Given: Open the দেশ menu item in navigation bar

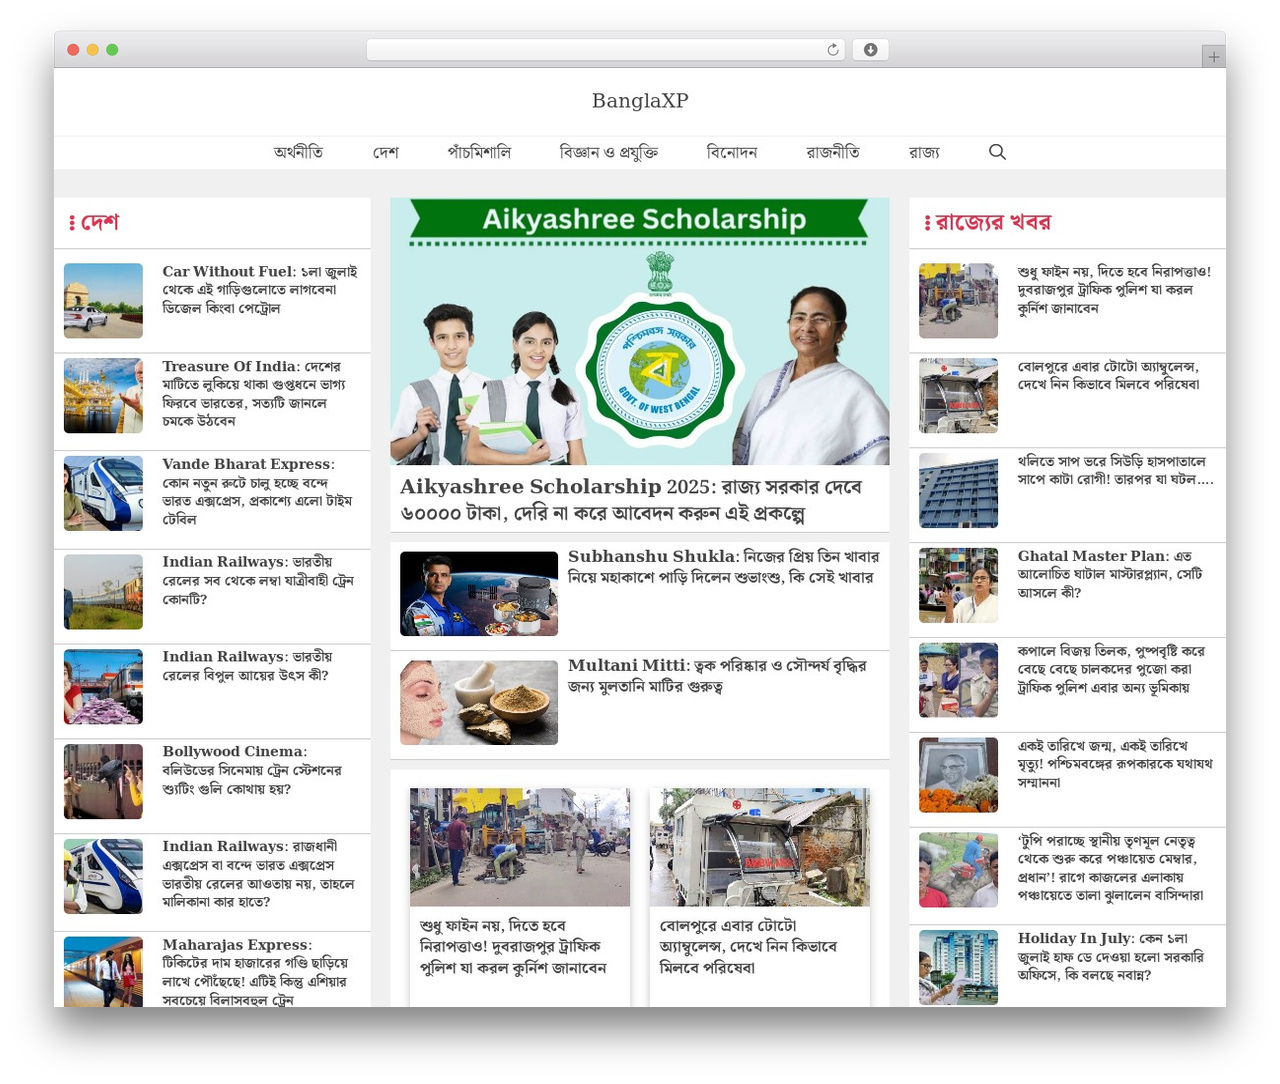Looking at the screenshot, I should coord(386,152).
